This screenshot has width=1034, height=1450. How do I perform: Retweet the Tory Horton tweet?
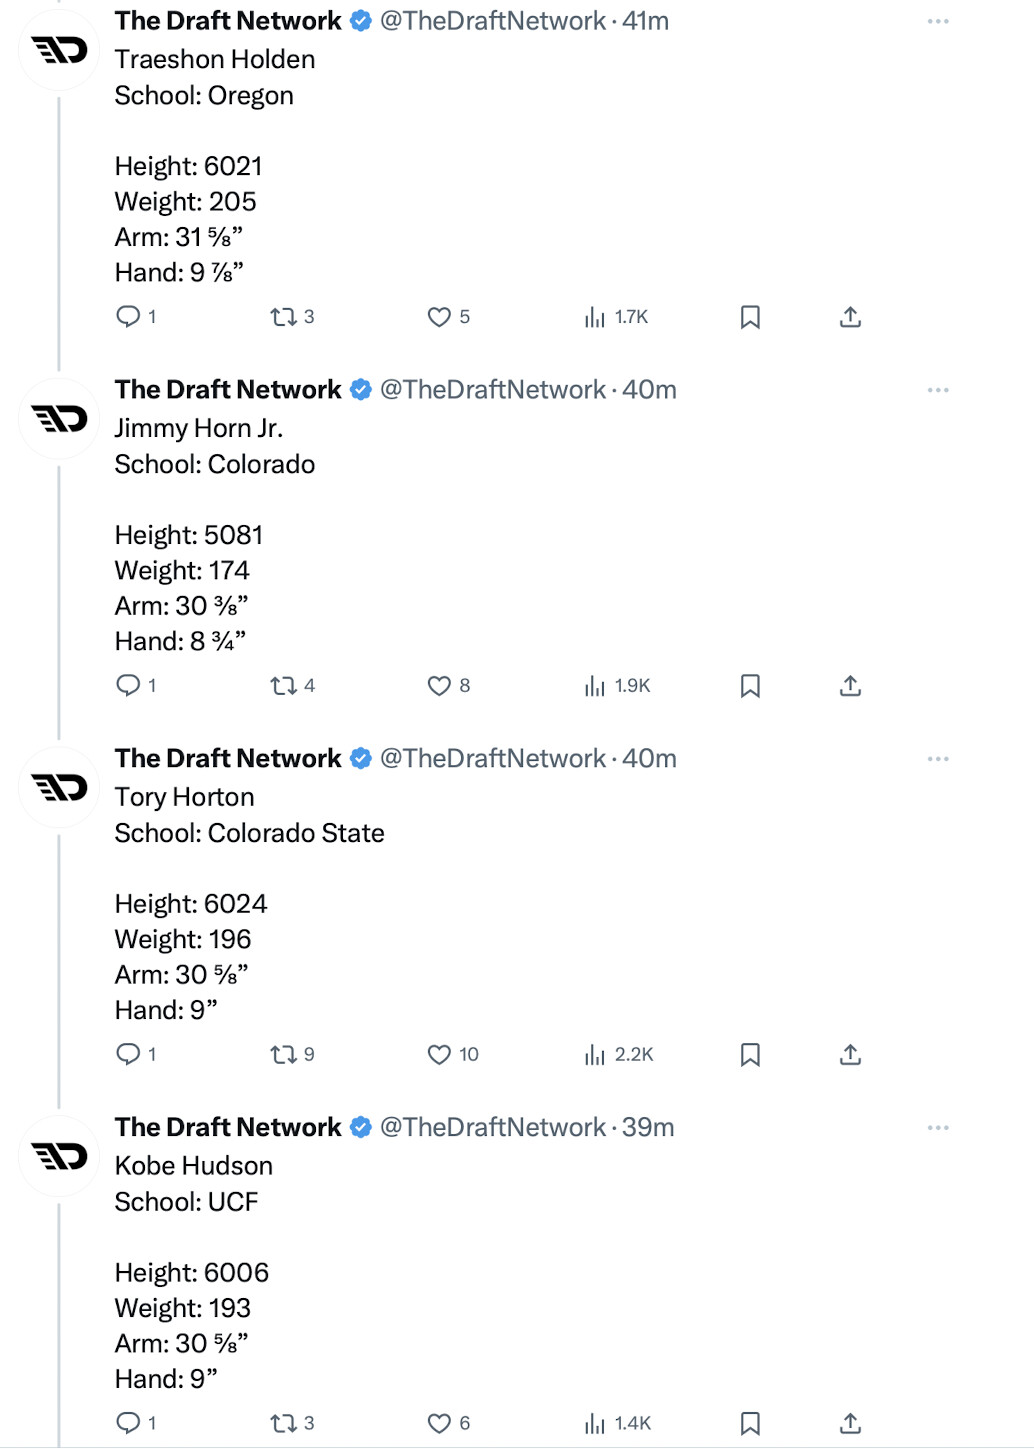point(284,1055)
